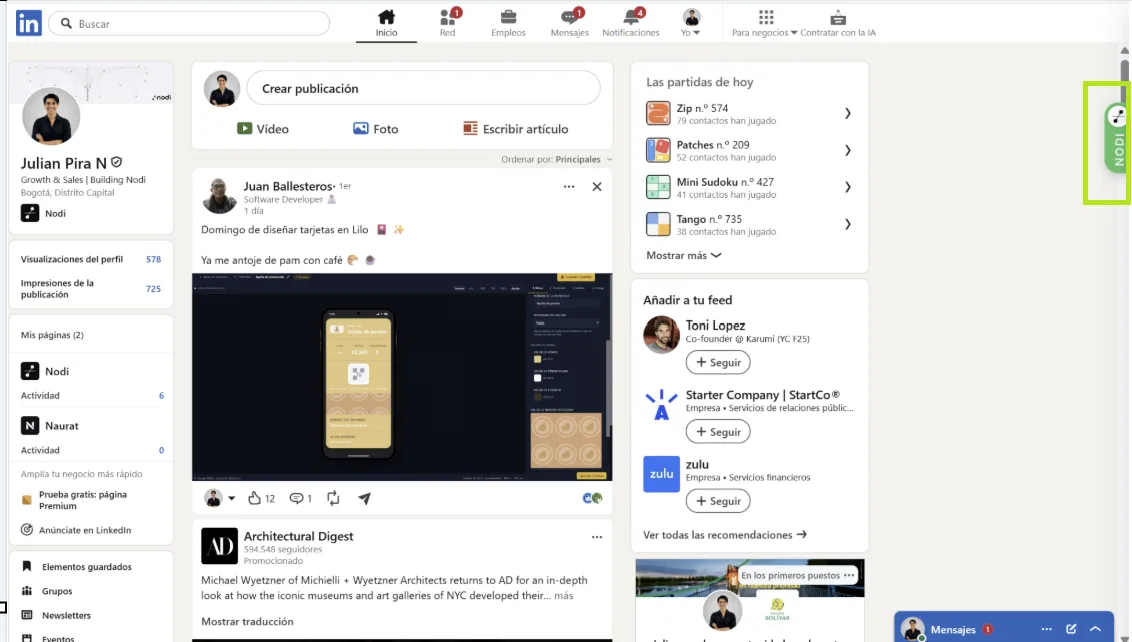The height and width of the screenshot is (642, 1132).
Task: Click the chevron next to Tango
Action: tap(848, 225)
